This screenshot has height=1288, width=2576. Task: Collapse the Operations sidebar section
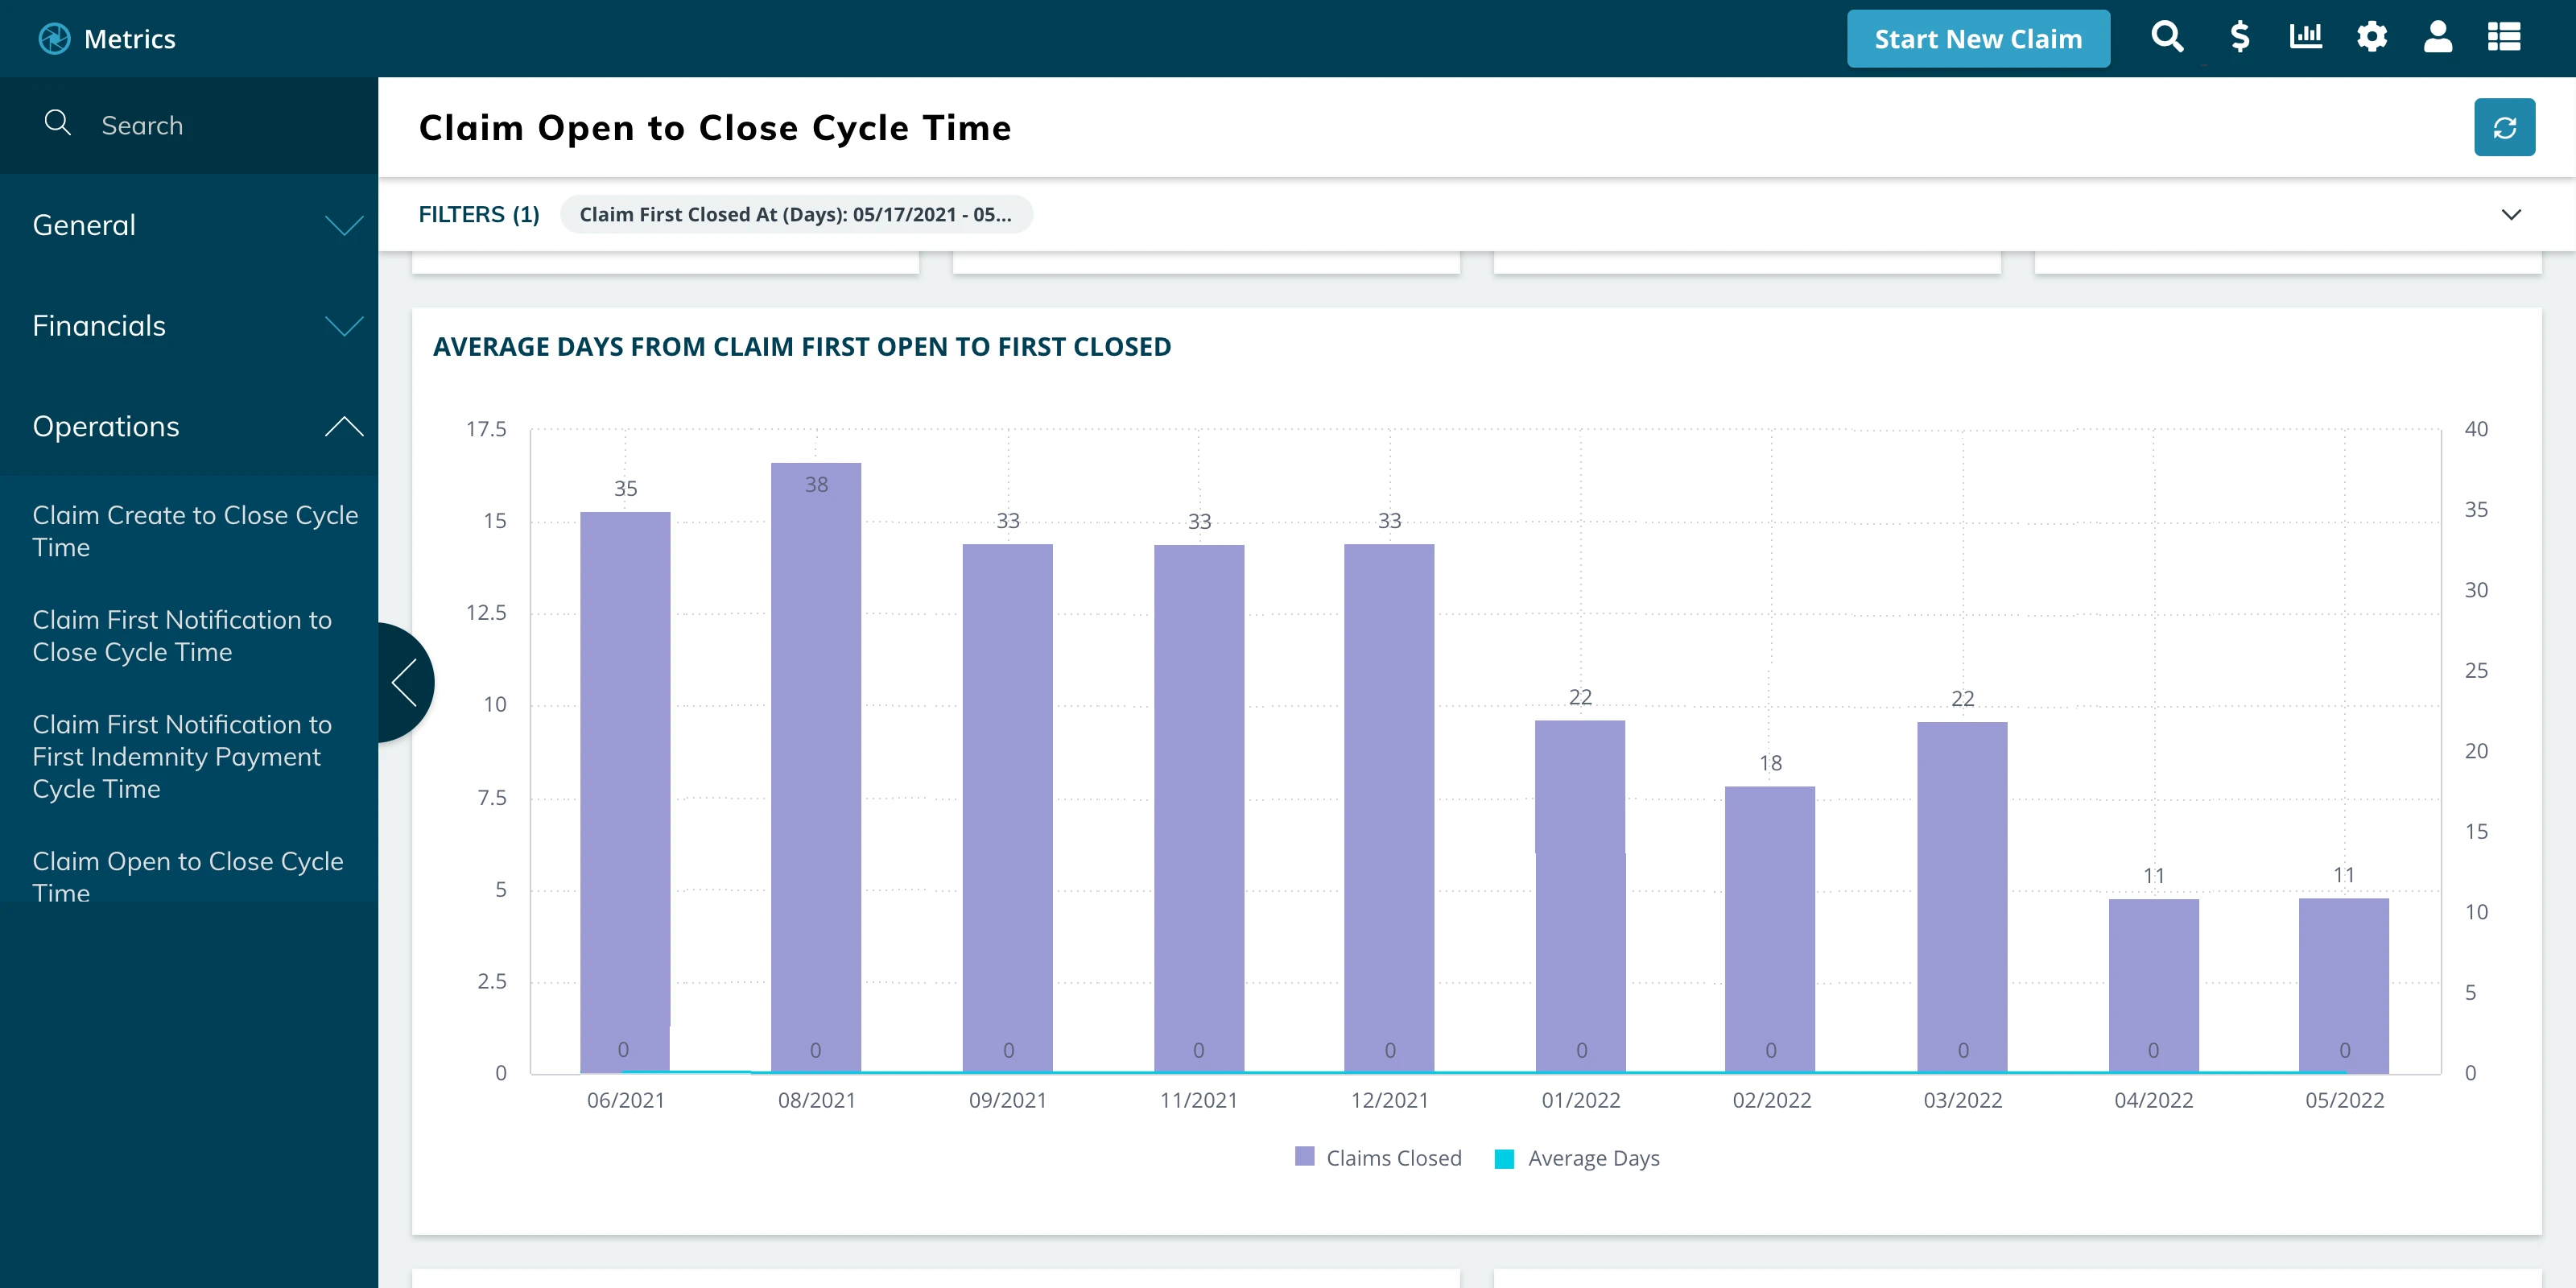point(189,426)
